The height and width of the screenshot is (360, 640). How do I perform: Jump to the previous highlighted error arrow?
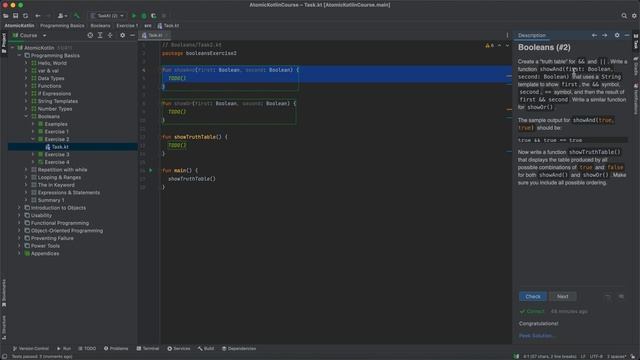point(500,45)
